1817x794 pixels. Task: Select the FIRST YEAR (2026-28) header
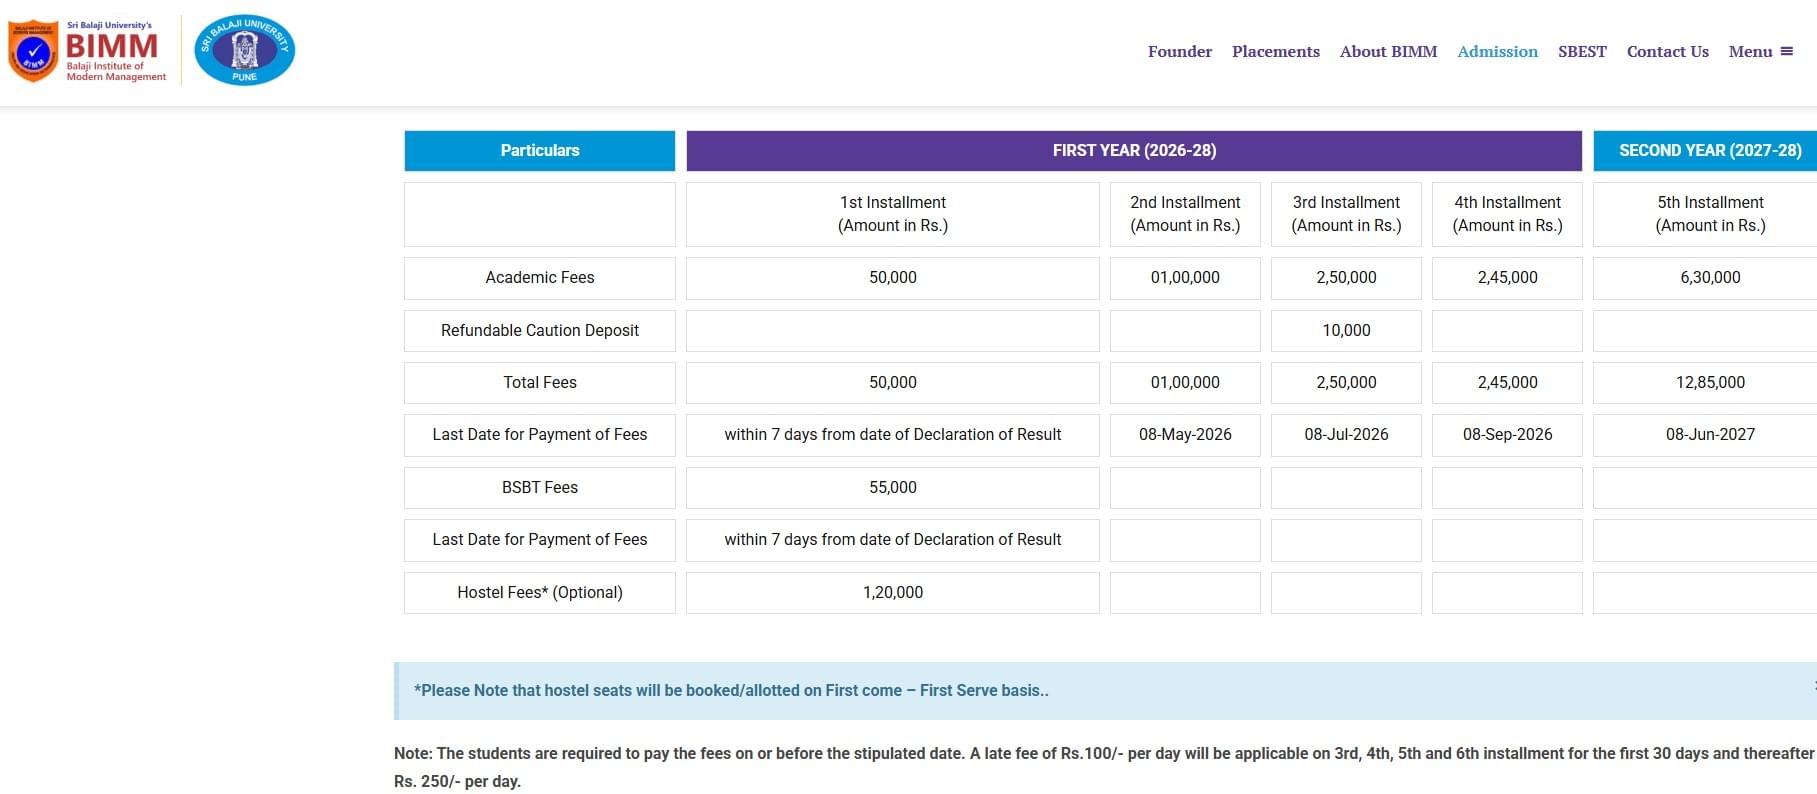click(x=1134, y=150)
